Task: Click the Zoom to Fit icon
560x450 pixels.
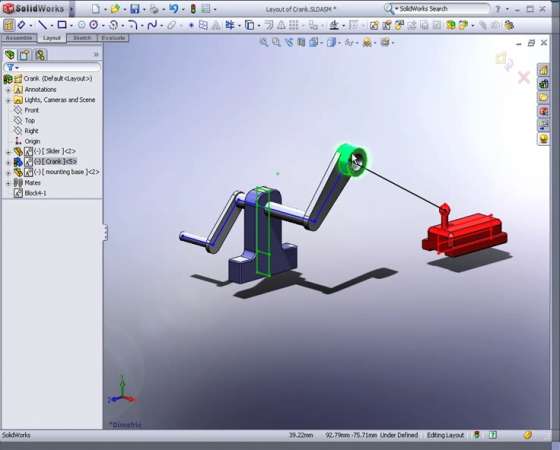Action: pos(264,42)
